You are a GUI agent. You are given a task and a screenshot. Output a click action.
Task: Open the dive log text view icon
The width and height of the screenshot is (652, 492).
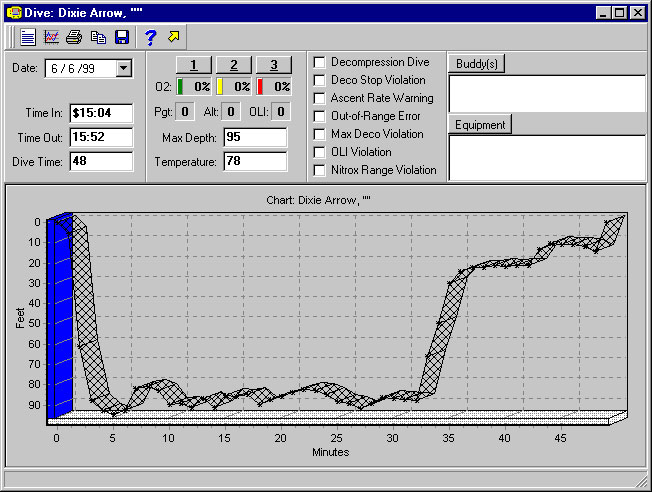coord(28,37)
